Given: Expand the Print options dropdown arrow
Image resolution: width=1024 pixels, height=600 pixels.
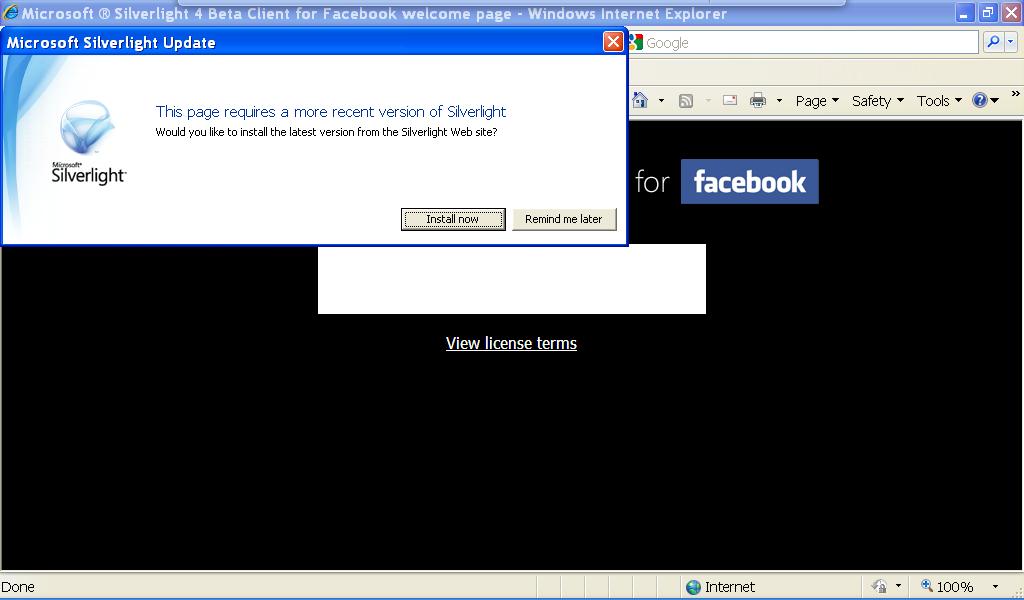Looking at the screenshot, I should pos(779,101).
